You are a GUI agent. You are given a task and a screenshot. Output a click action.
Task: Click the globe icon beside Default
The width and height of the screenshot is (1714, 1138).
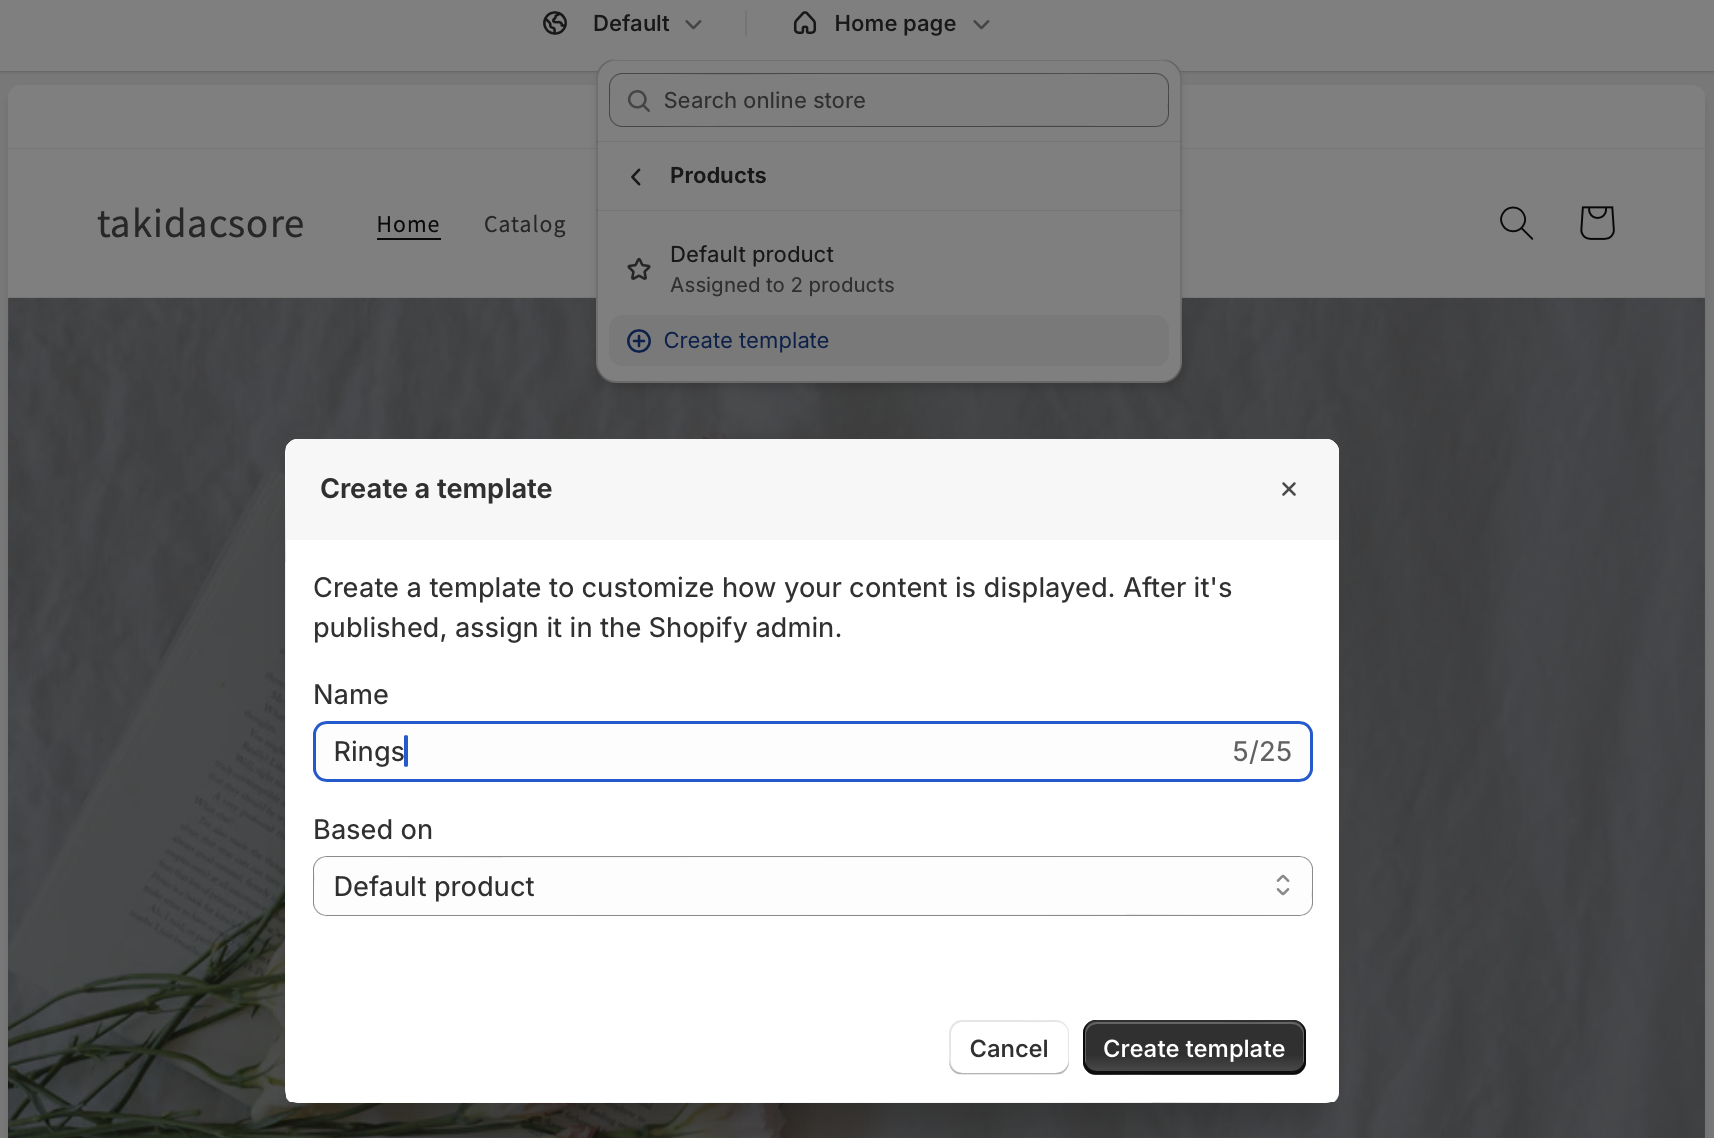pos(555,23)
